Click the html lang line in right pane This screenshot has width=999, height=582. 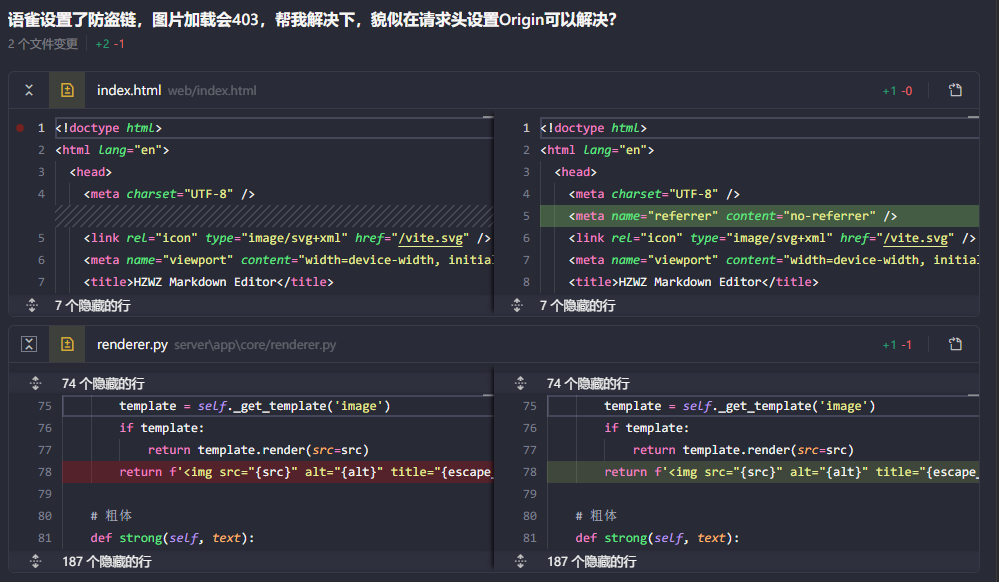(597, 150)
